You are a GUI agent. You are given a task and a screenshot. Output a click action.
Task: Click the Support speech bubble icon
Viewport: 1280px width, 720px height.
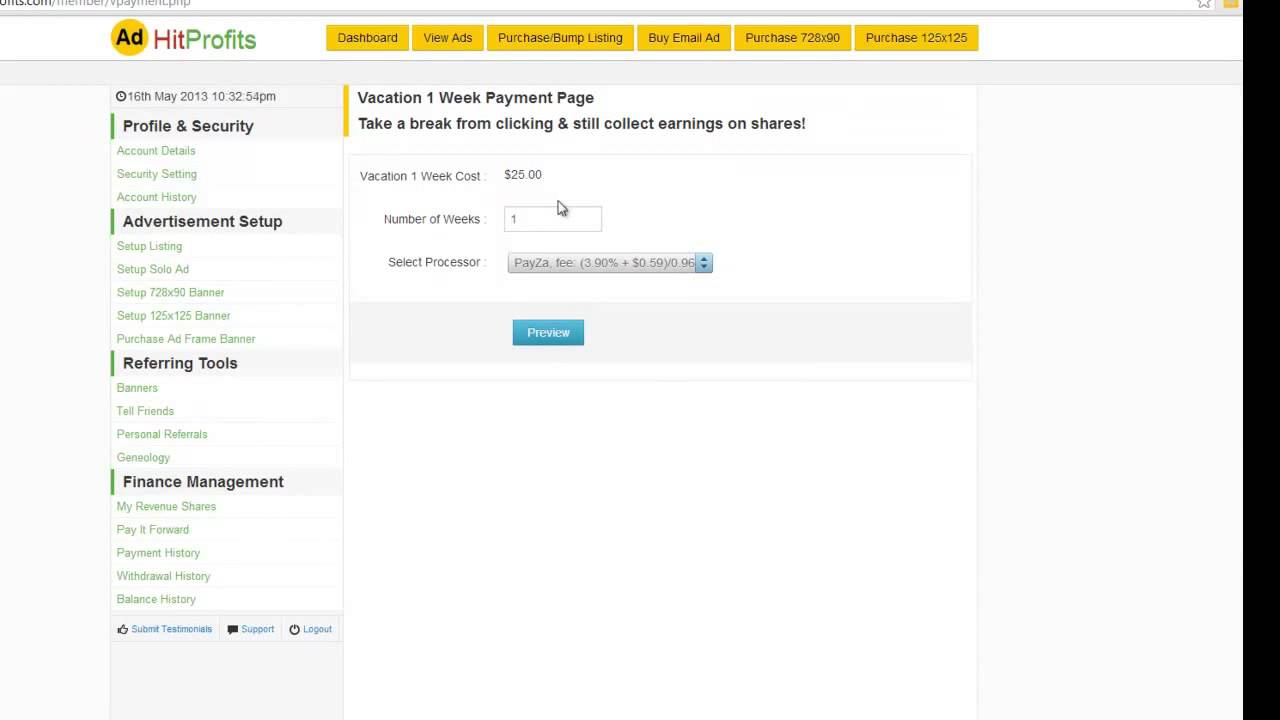[x=233, y=629]
